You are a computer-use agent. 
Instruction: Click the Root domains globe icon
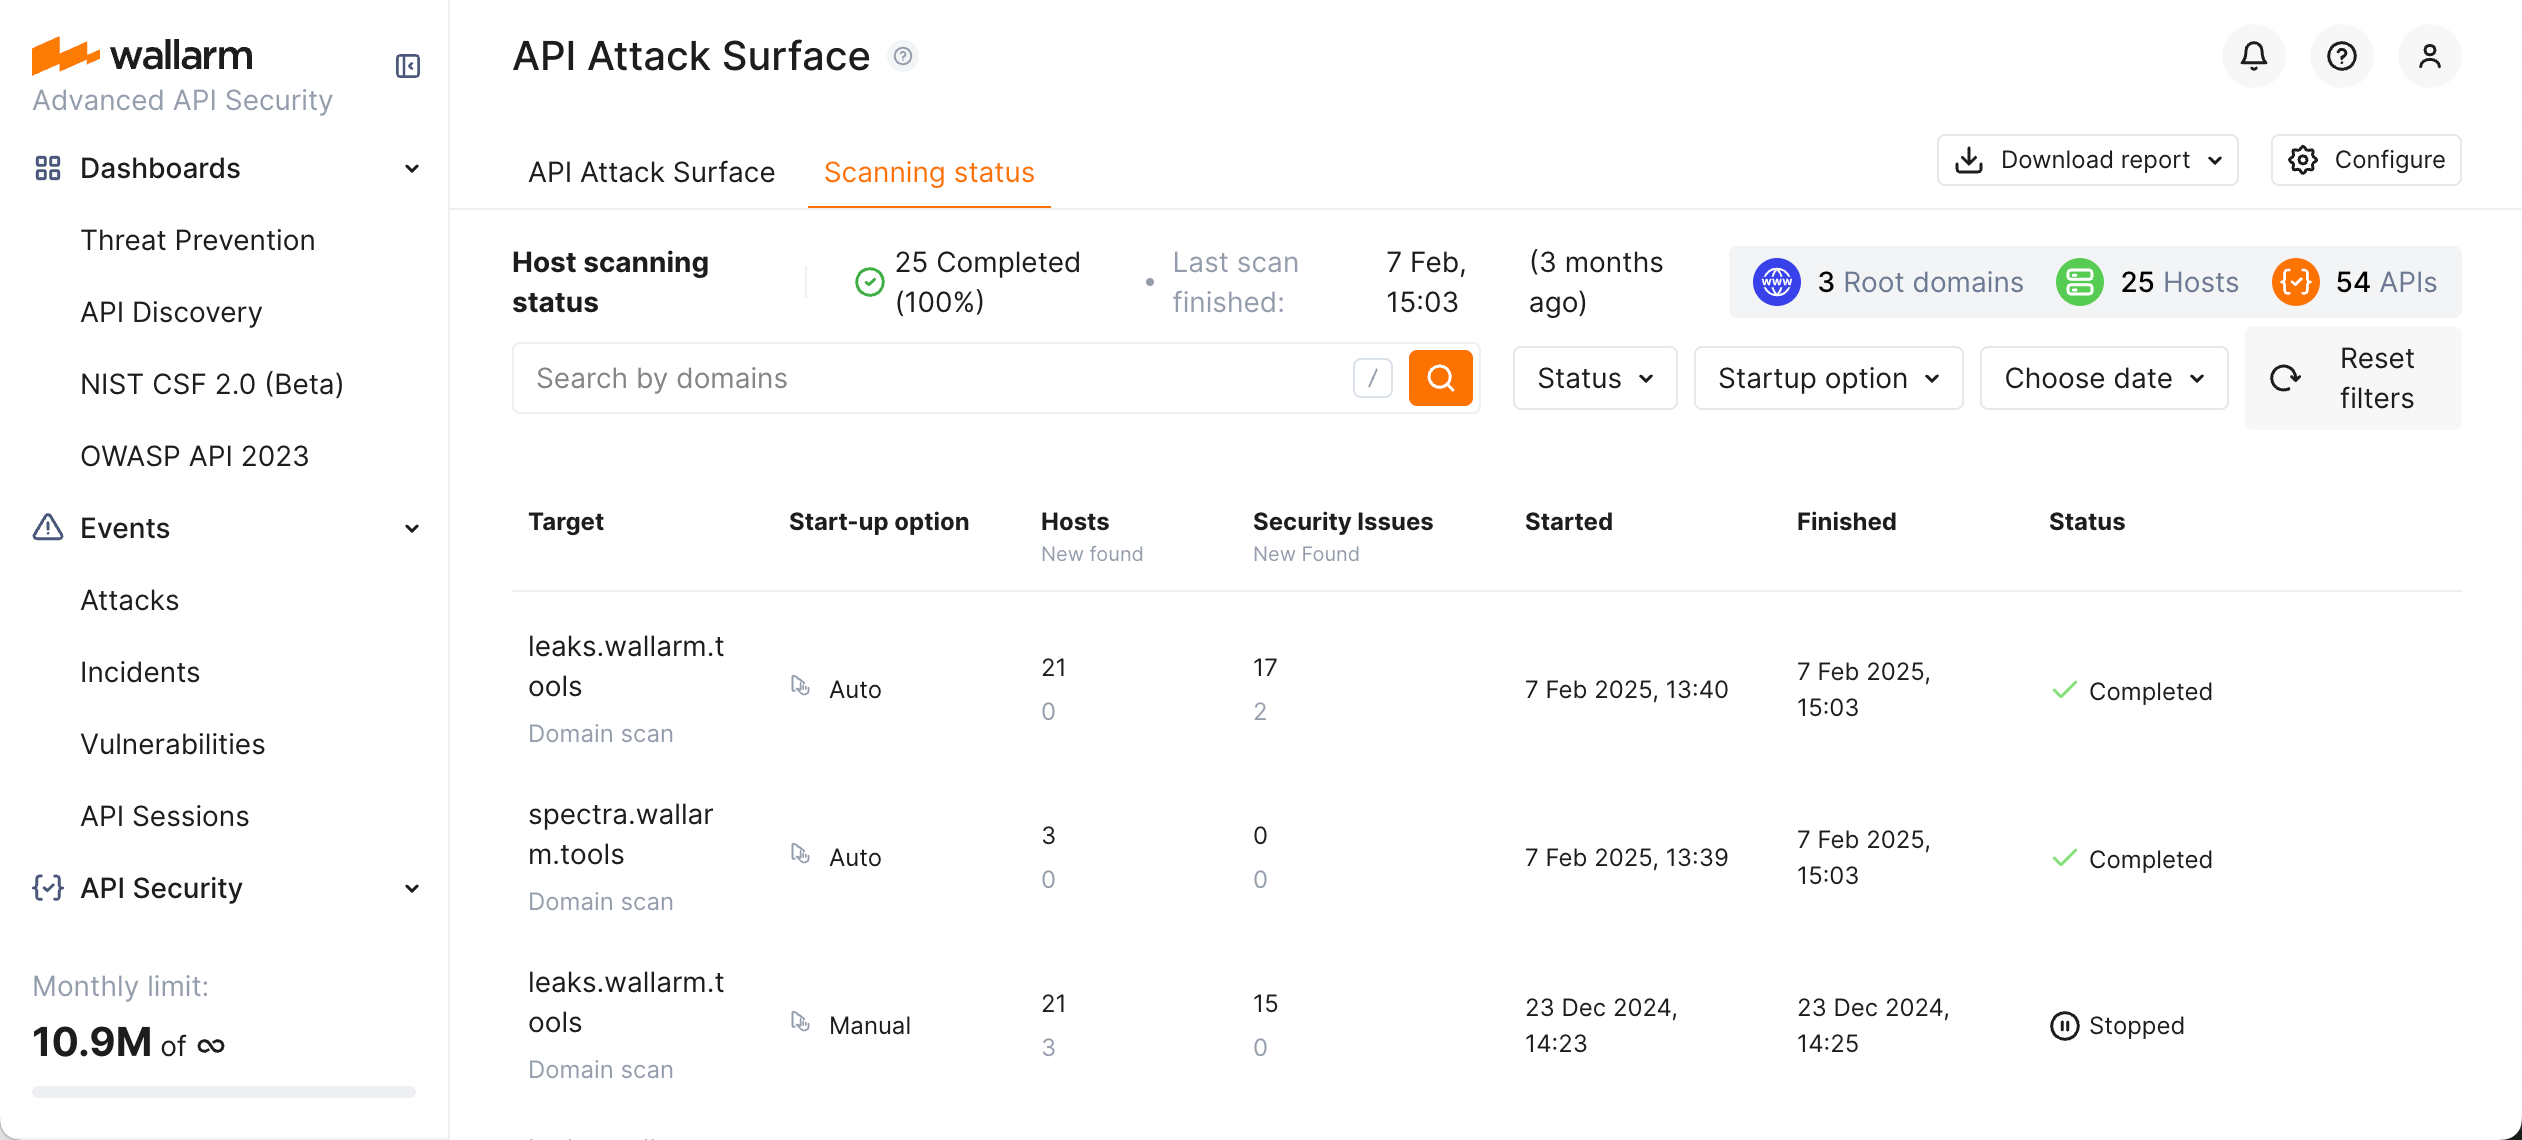(1776, 282)
